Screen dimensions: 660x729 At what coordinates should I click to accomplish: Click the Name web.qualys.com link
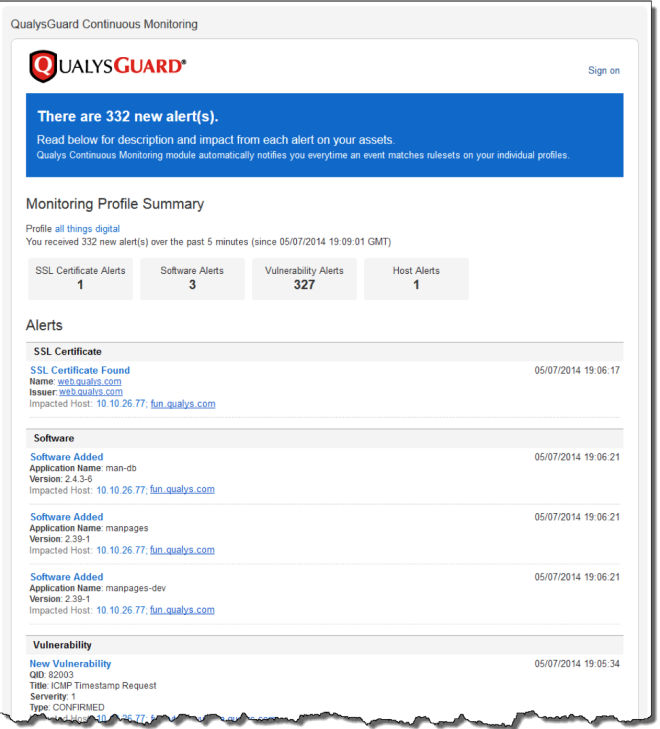tap(89, 381)
